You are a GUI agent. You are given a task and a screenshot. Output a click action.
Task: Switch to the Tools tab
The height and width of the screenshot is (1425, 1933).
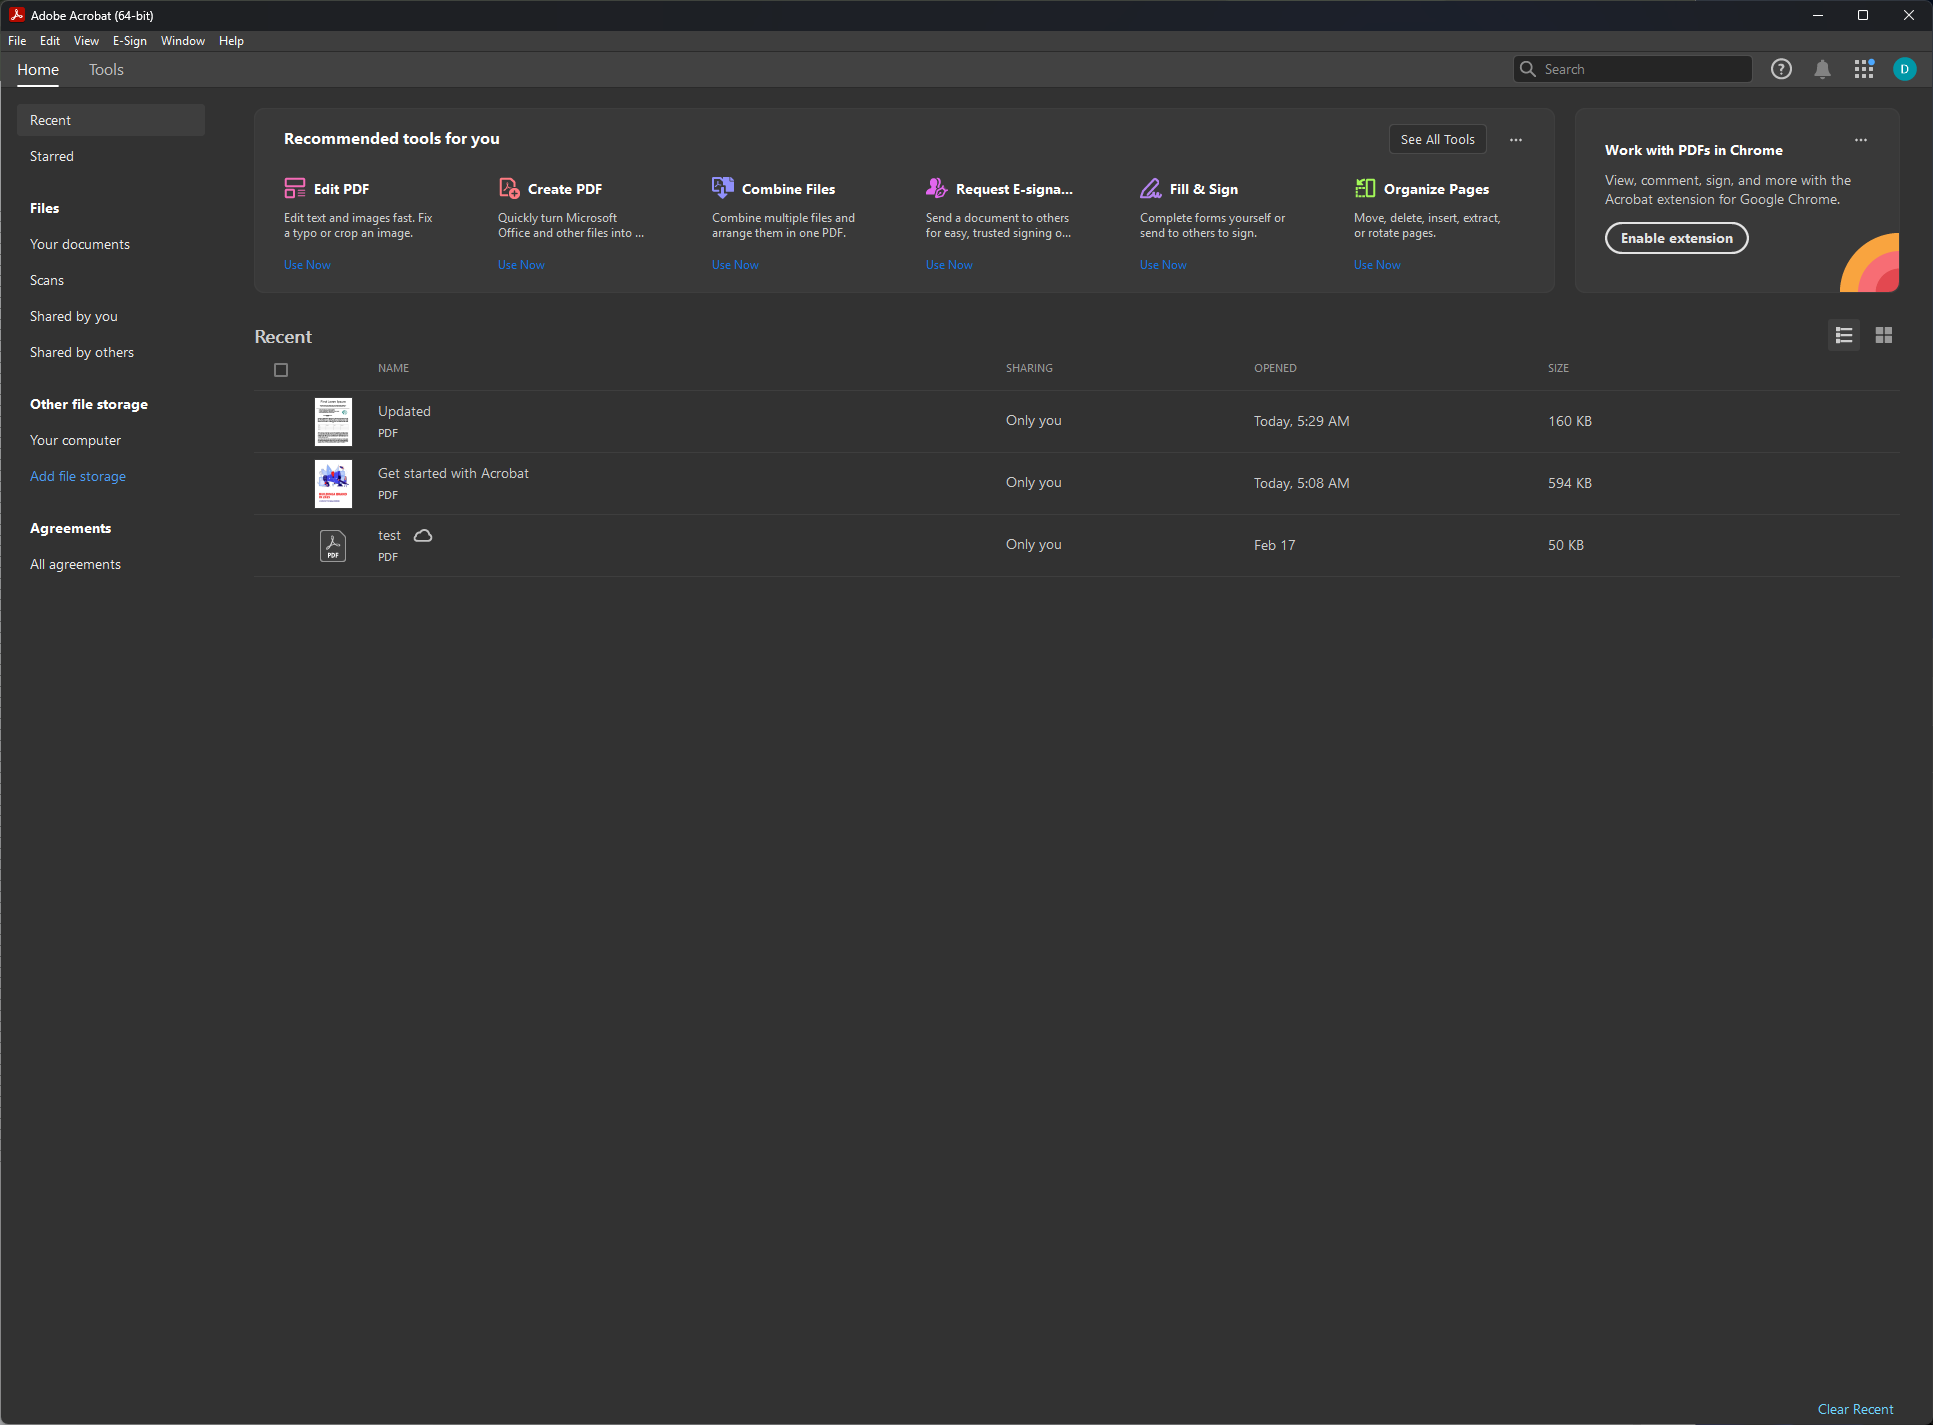coord(106,70)
